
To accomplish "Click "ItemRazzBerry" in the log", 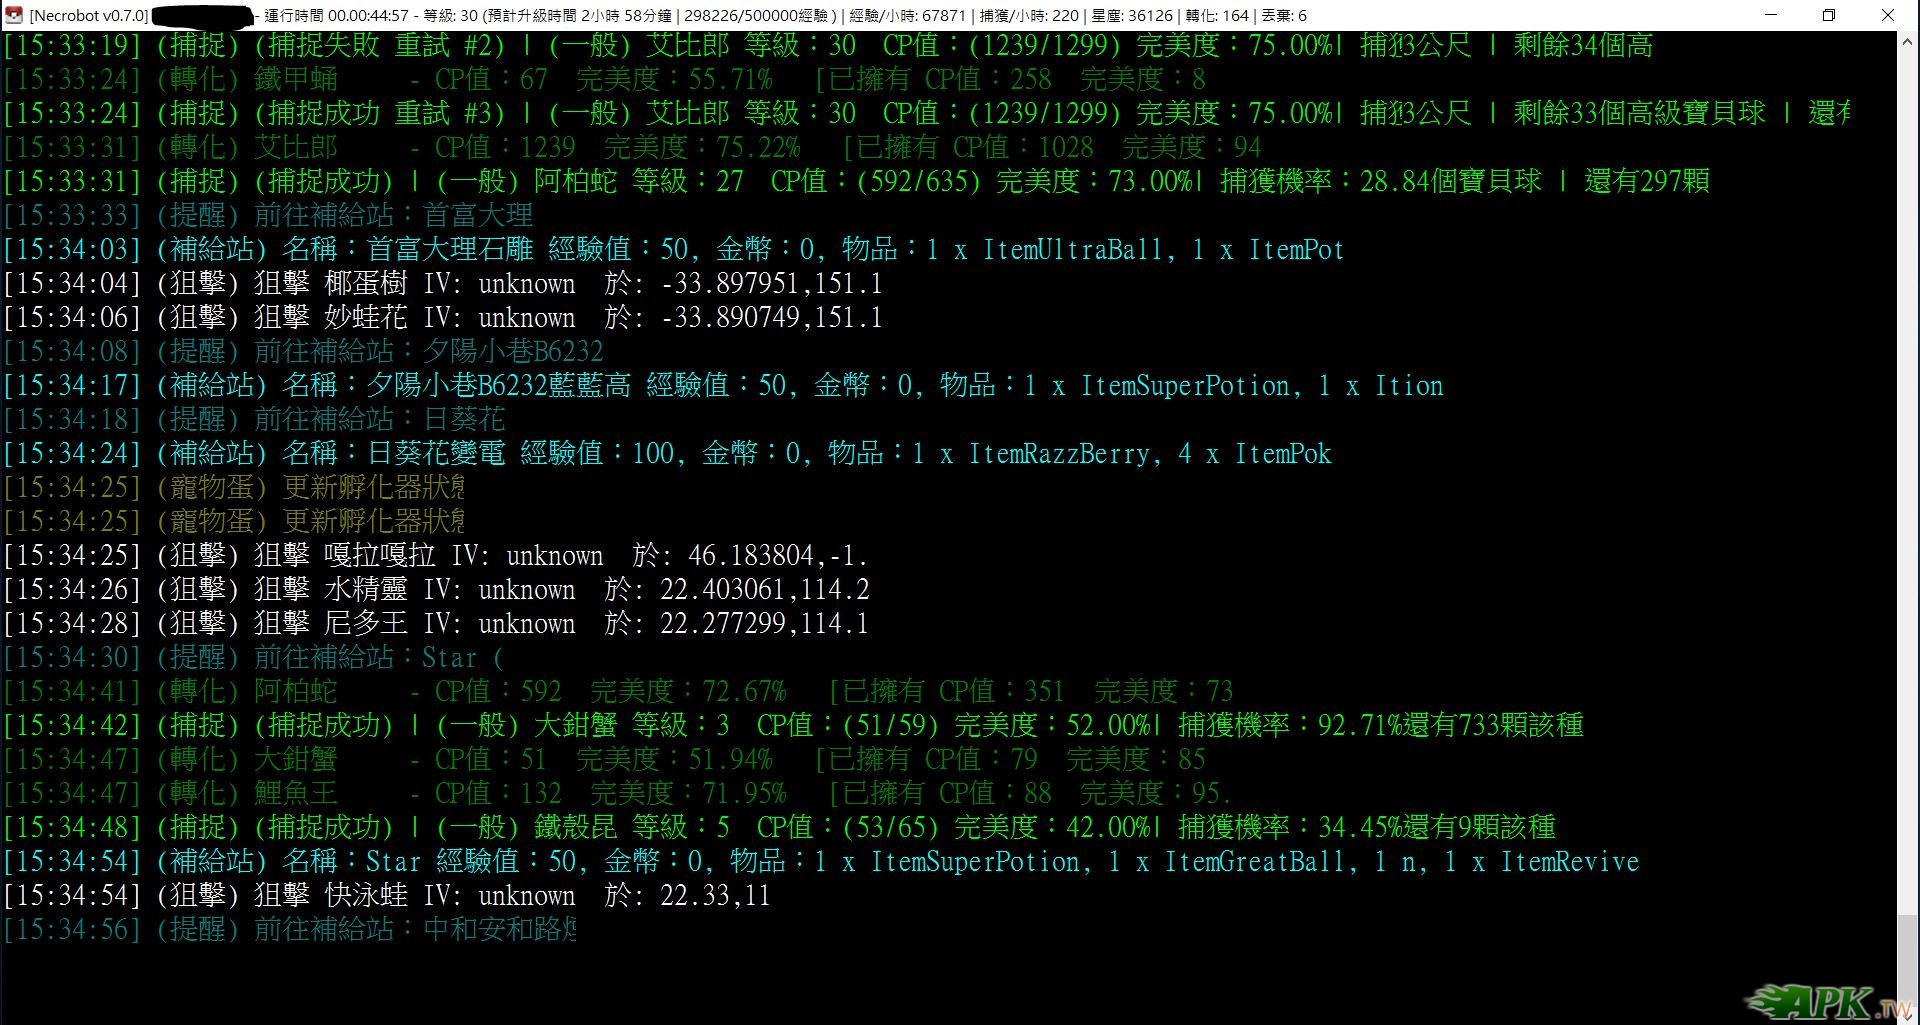I will click(x=1059, y=454).
